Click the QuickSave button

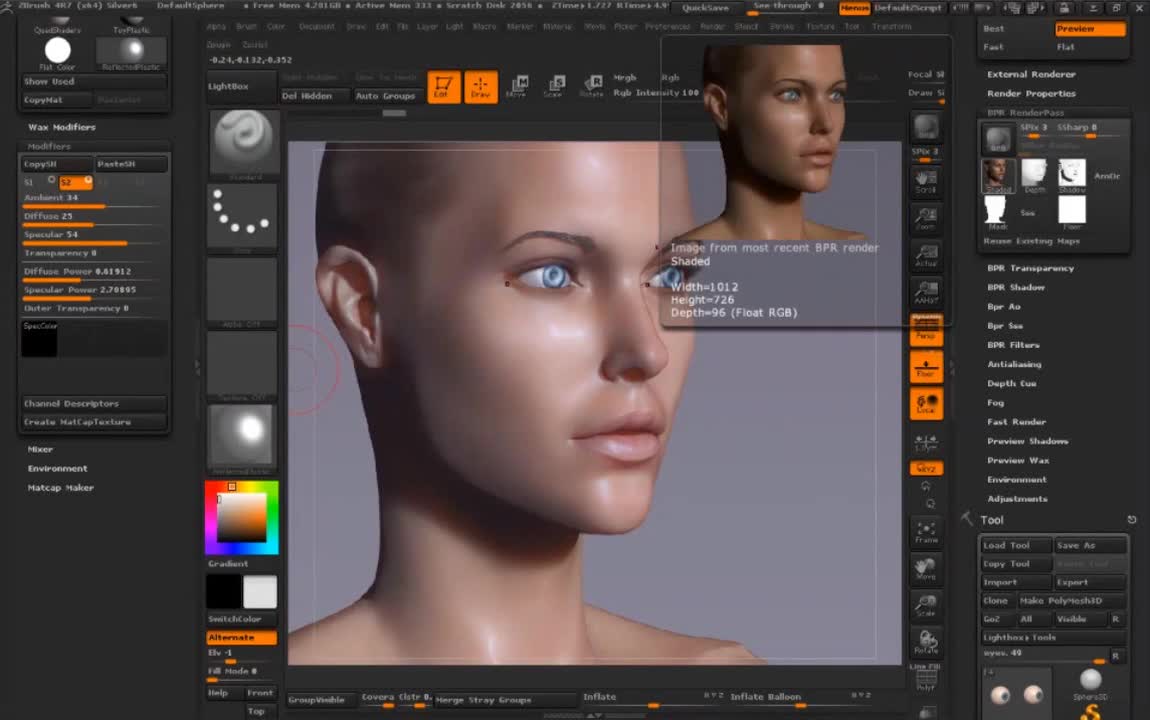point(706,8)
